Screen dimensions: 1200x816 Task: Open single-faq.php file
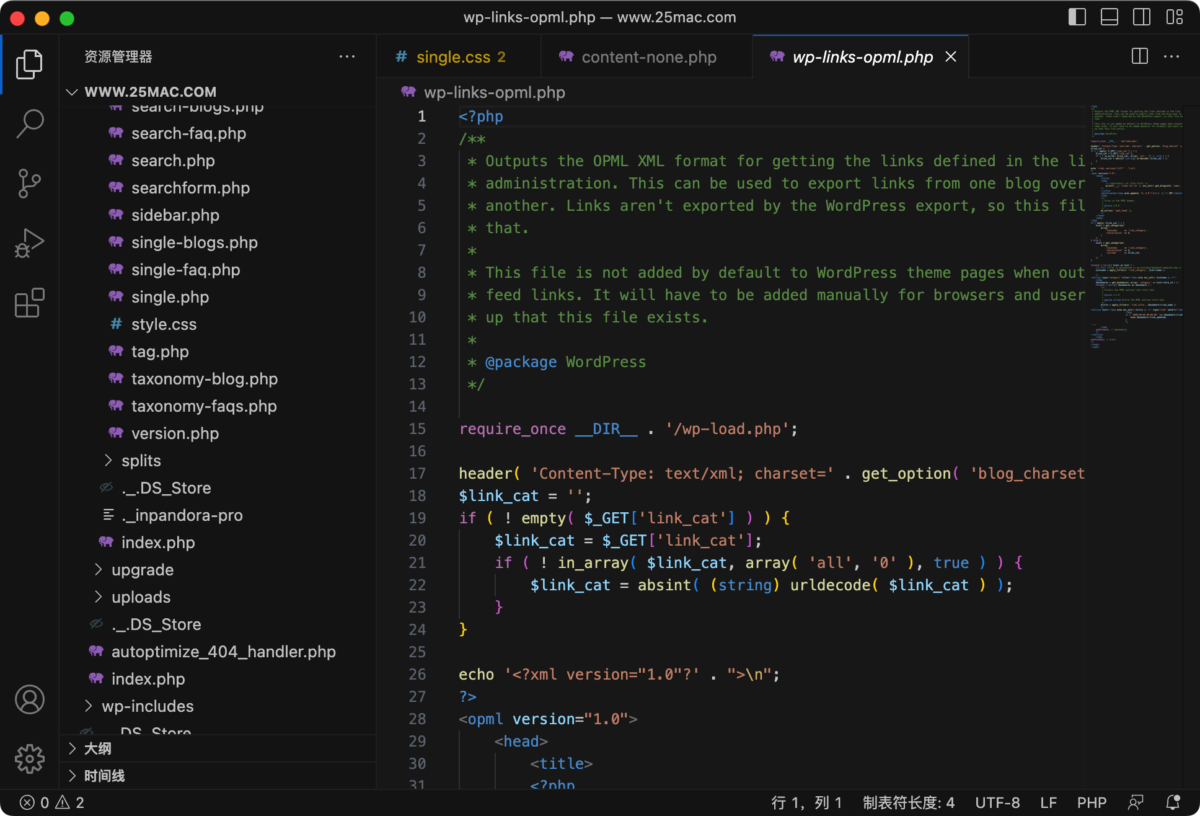[x=185, y=270]
